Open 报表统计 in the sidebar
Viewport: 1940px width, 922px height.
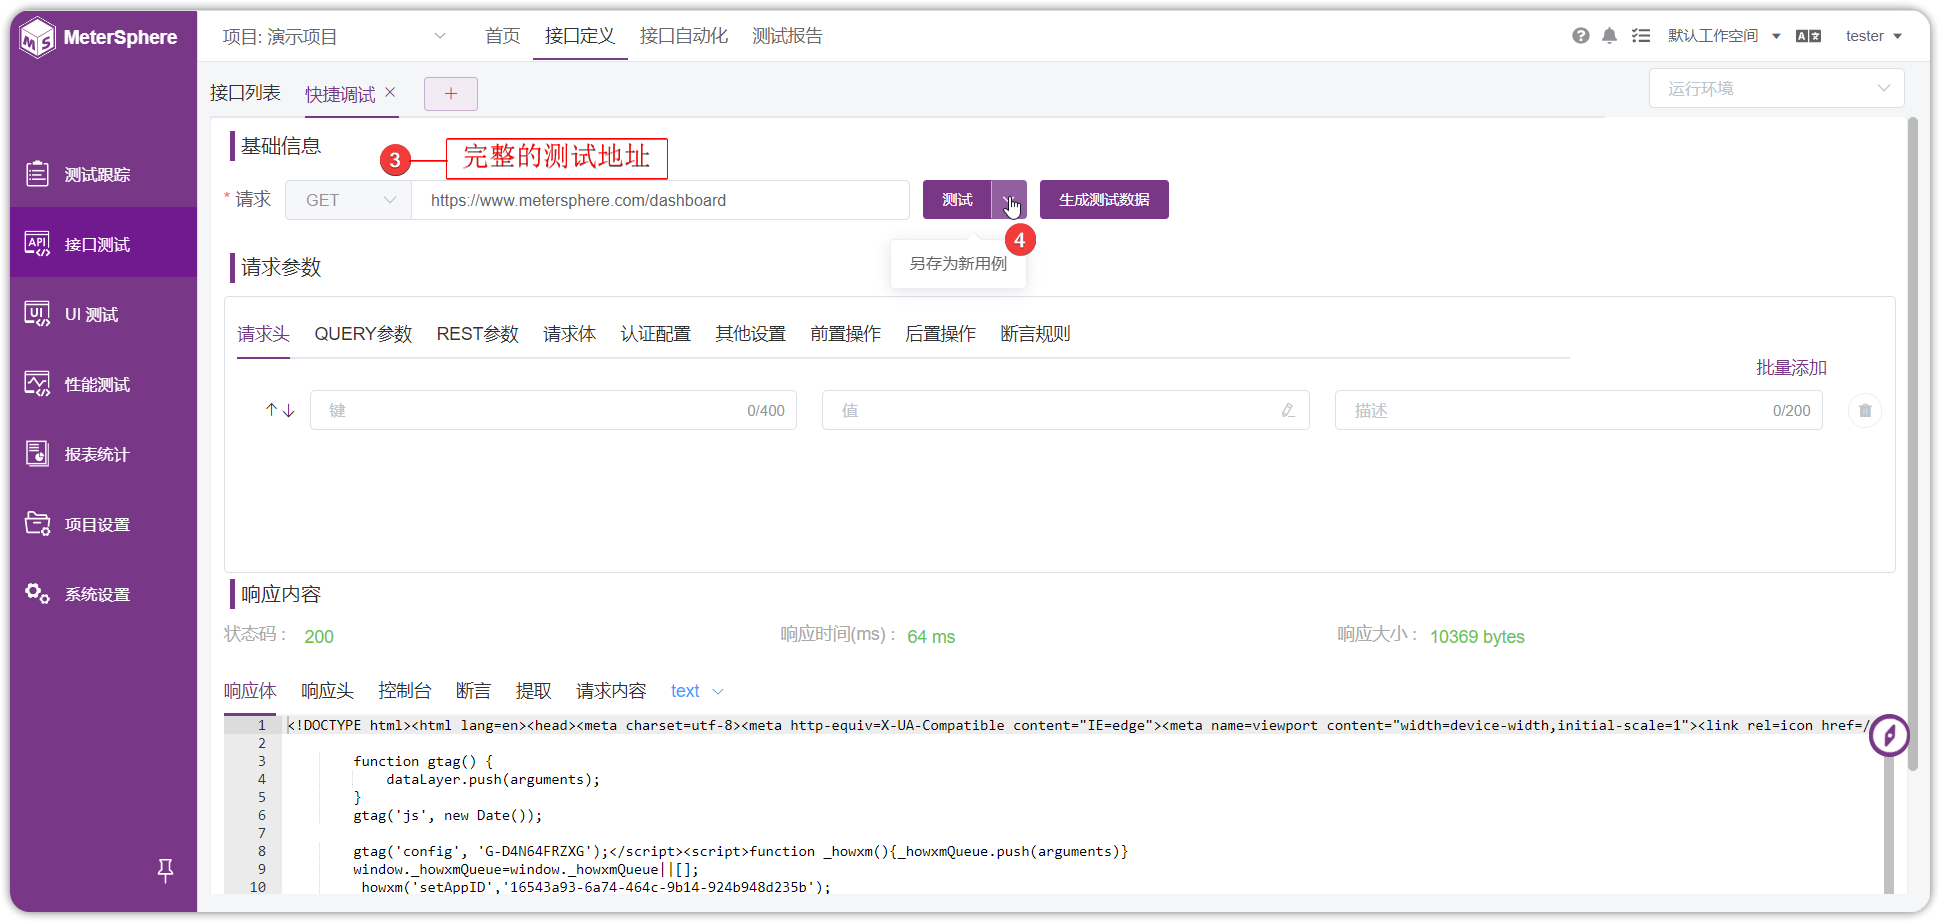click(103, 454)
